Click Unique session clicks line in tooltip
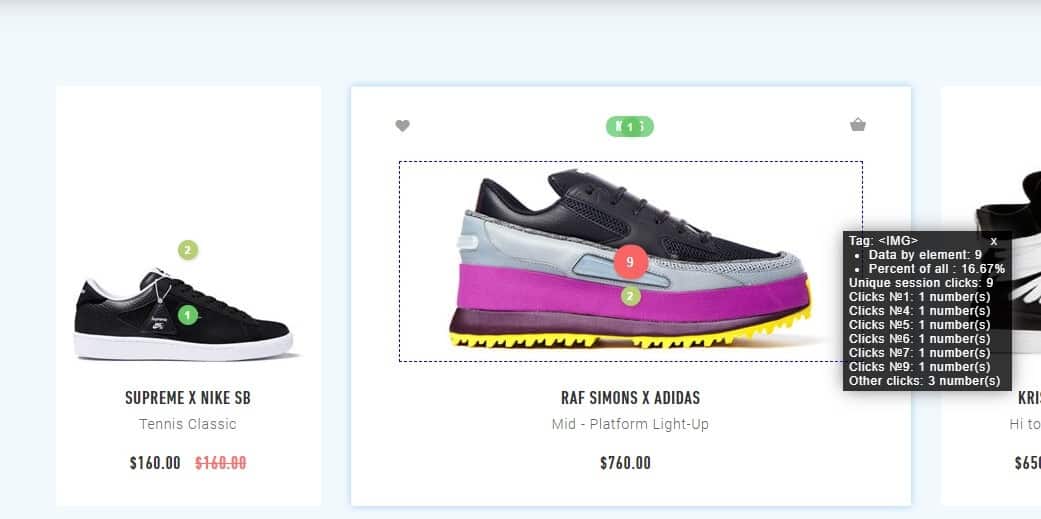This screenshot has height=519, width=1041. click(921, 283)
